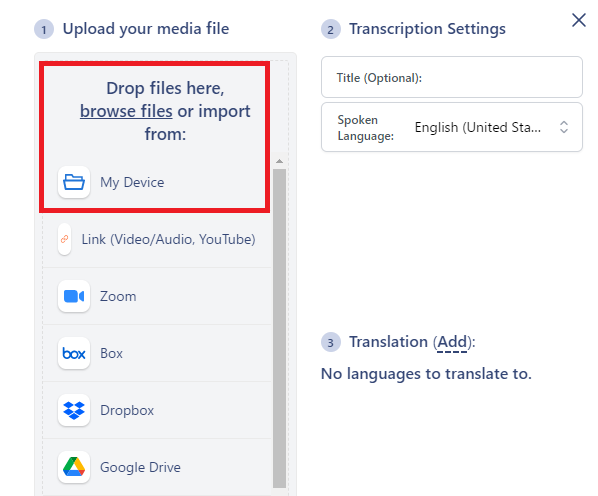The width and height of the screenshot is (598, 496).
Task: Close the upload dialog with X
Action: (x=579, y=20)
